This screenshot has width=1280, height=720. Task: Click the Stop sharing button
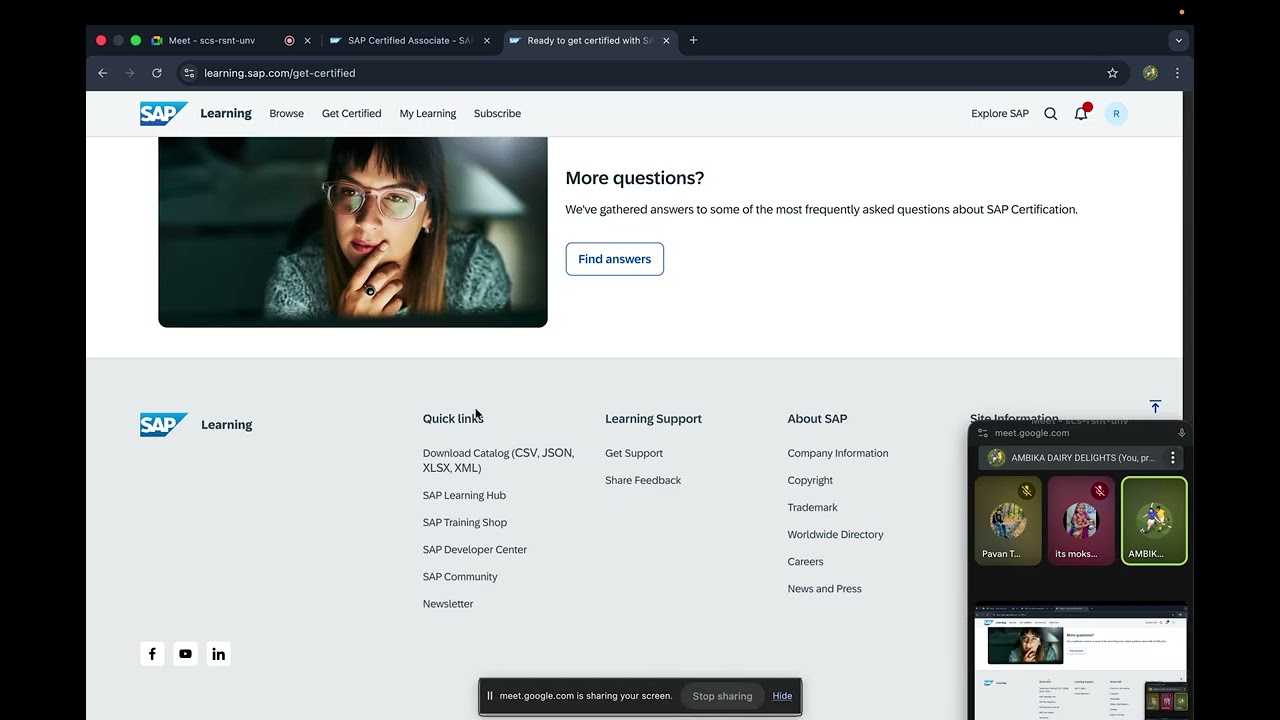click(722, 696)
